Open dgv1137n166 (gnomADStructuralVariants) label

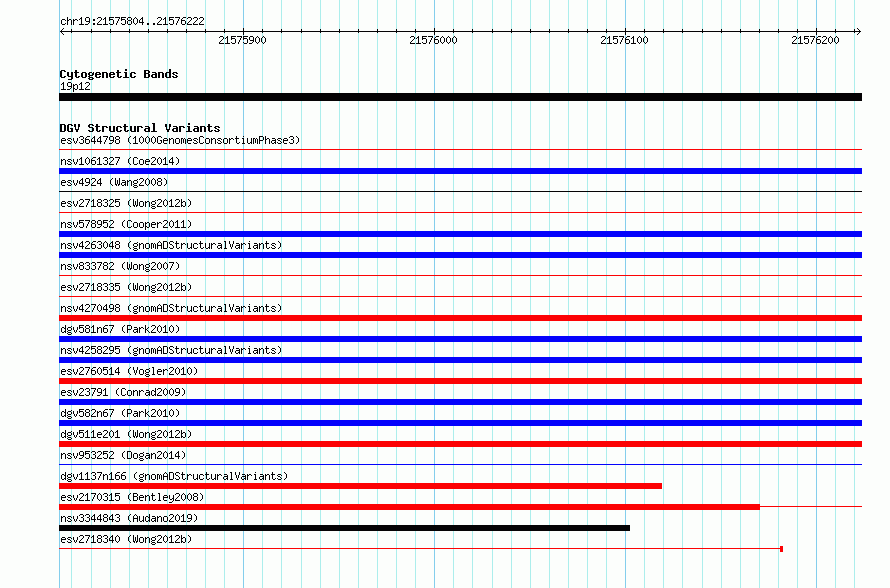tap(174, 476)
